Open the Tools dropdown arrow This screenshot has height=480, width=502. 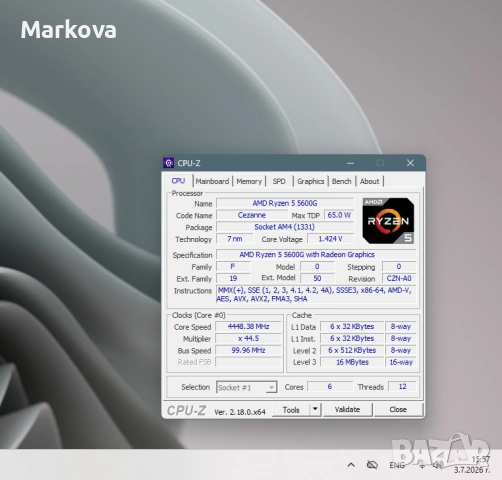pyautogui.click(x=315, y=409)
